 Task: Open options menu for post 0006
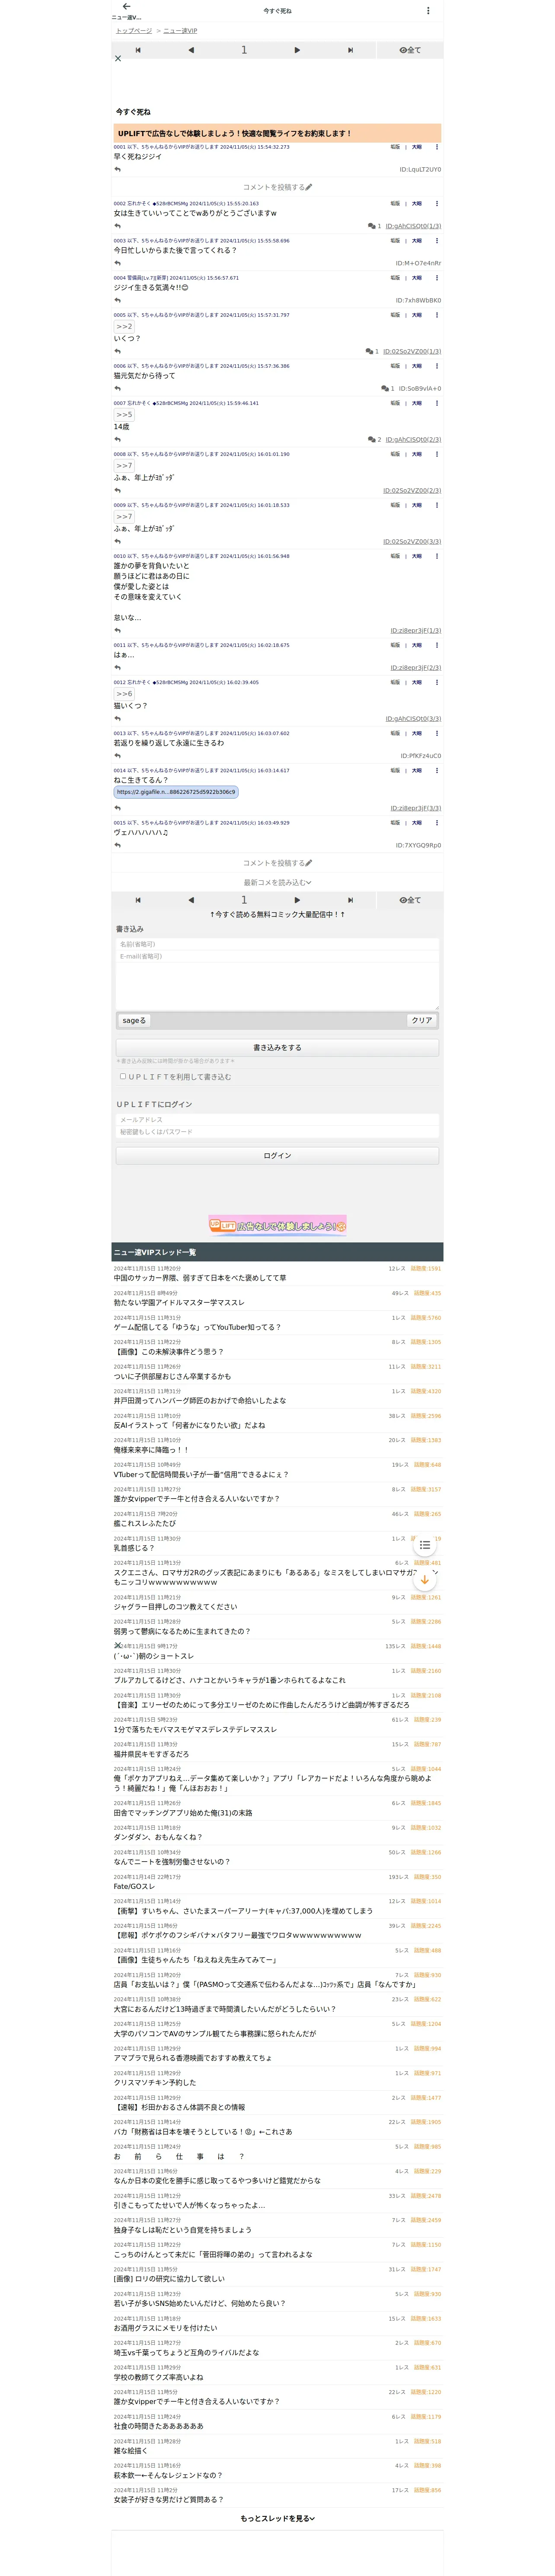coord(436,366)
